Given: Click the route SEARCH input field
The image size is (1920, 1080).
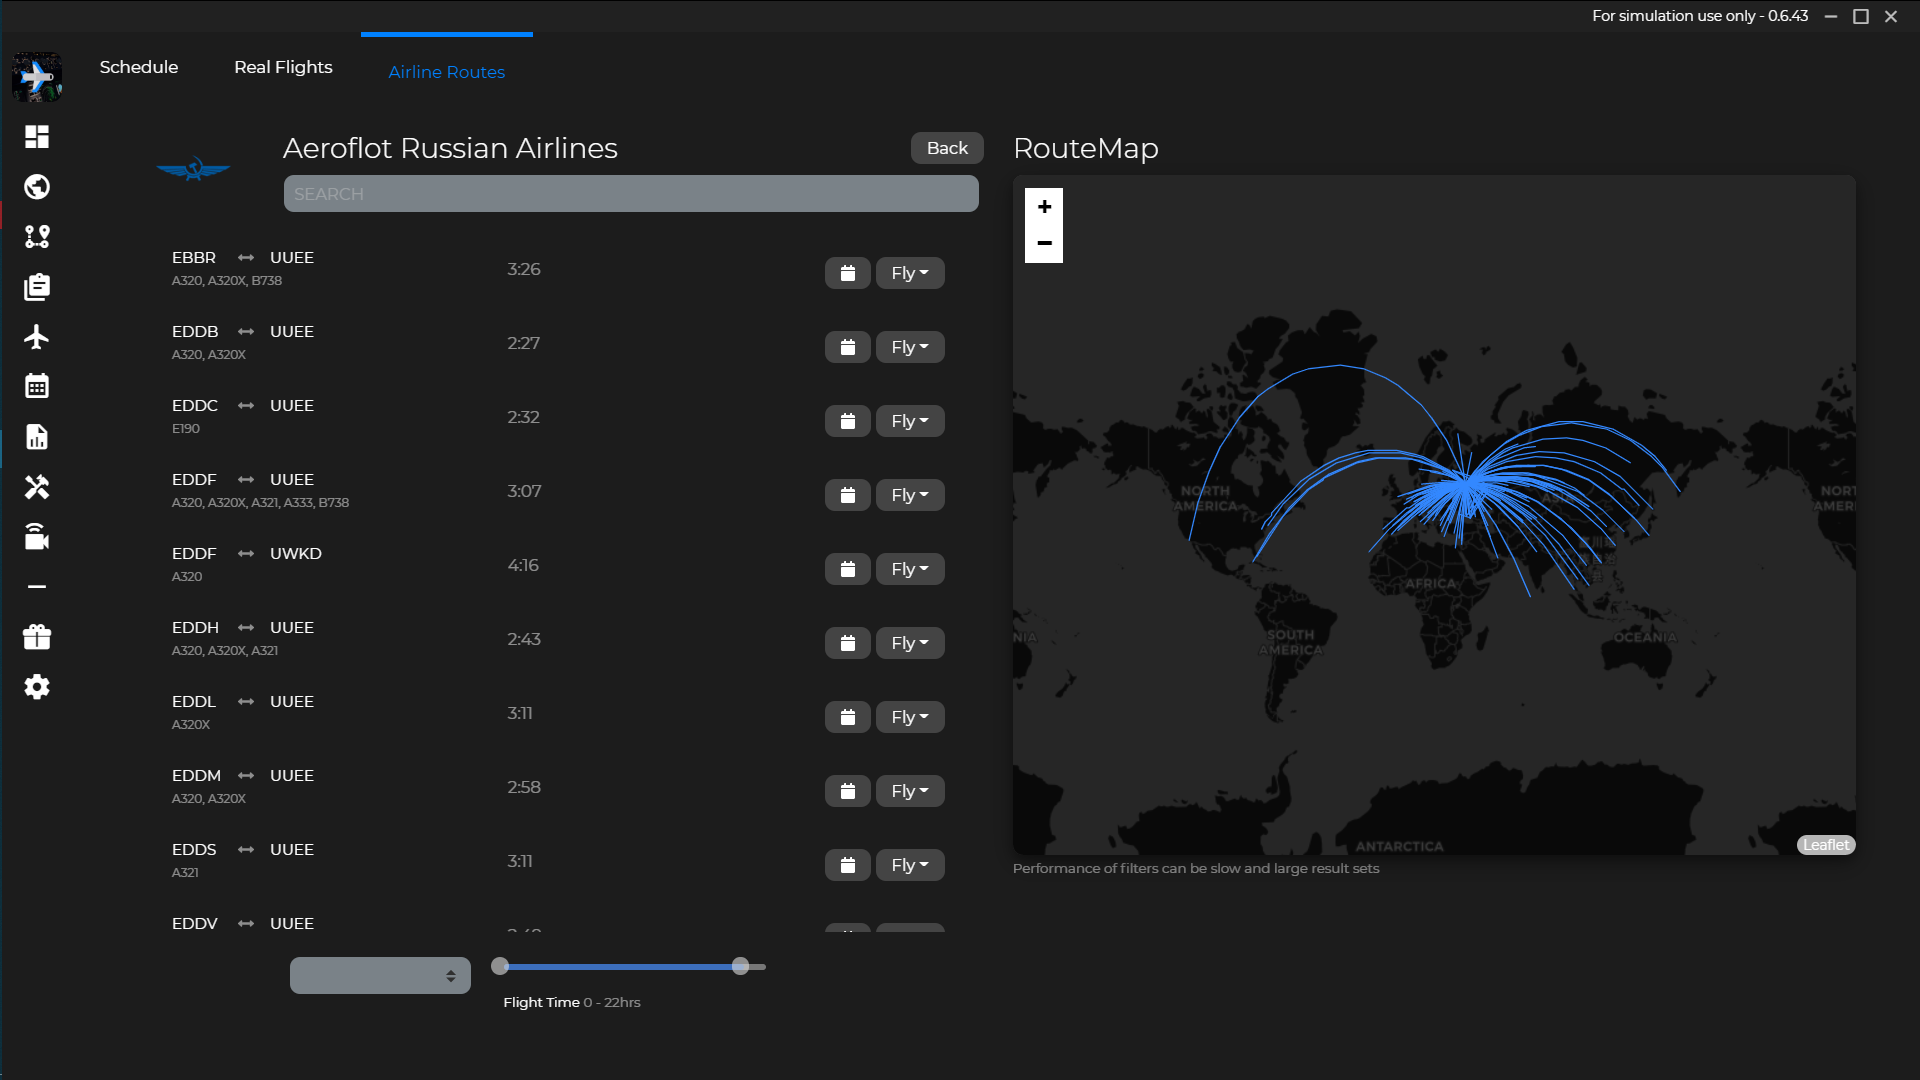Looking at the screenshot, I should pos(630,194).
